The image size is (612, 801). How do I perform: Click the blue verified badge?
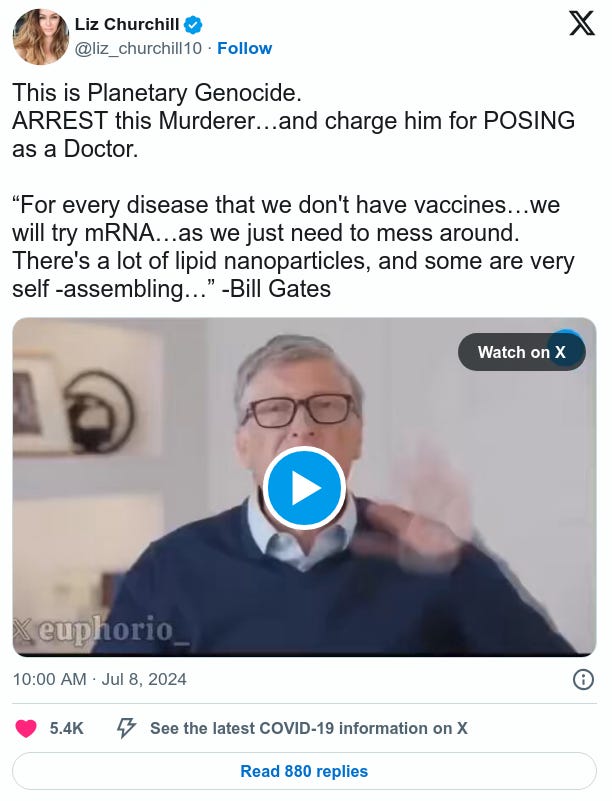[x=193, y=25]
